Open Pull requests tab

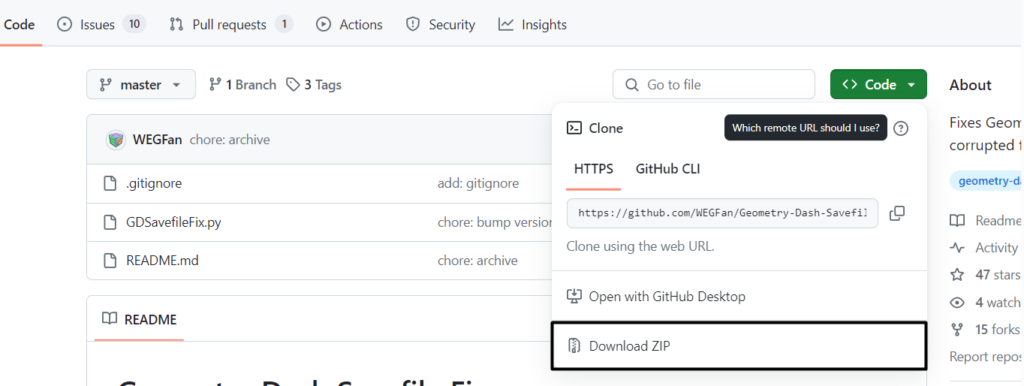click(231, 25)
